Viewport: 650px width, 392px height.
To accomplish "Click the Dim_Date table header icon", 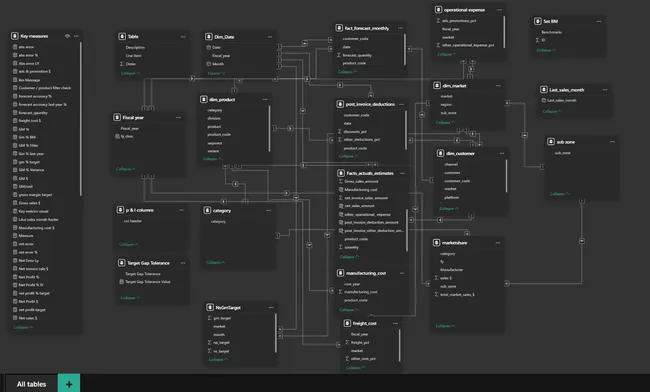I will [x=209, y=37].
